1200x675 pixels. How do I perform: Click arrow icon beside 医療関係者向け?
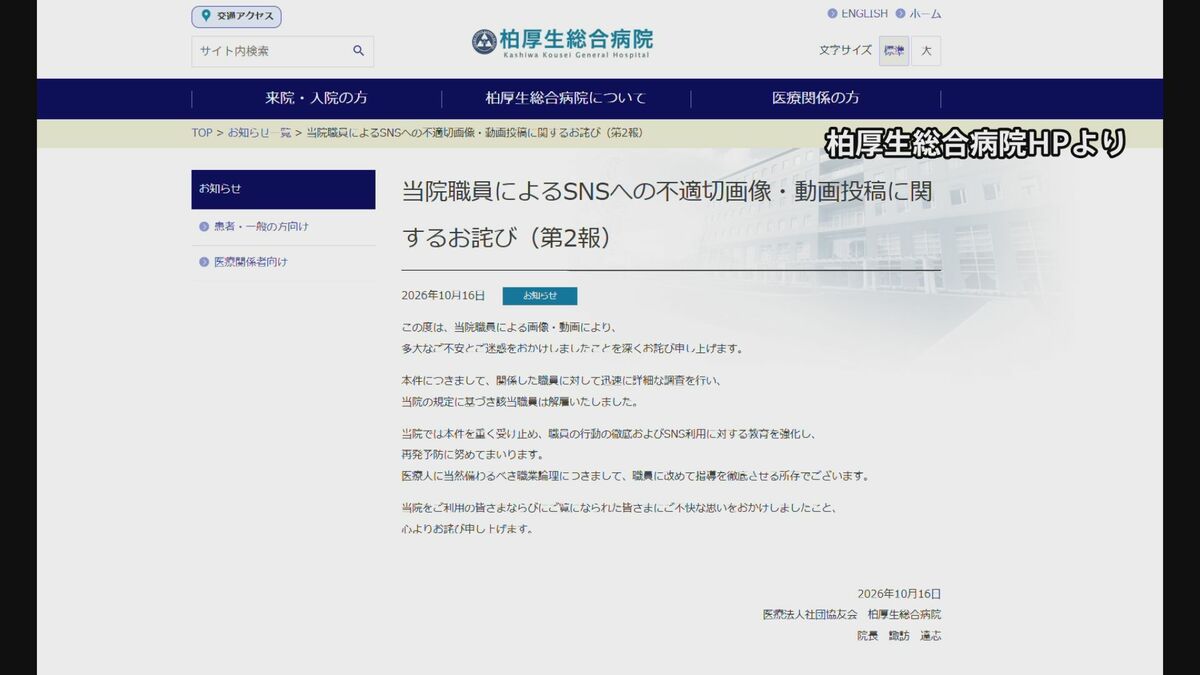click(204, 262)
